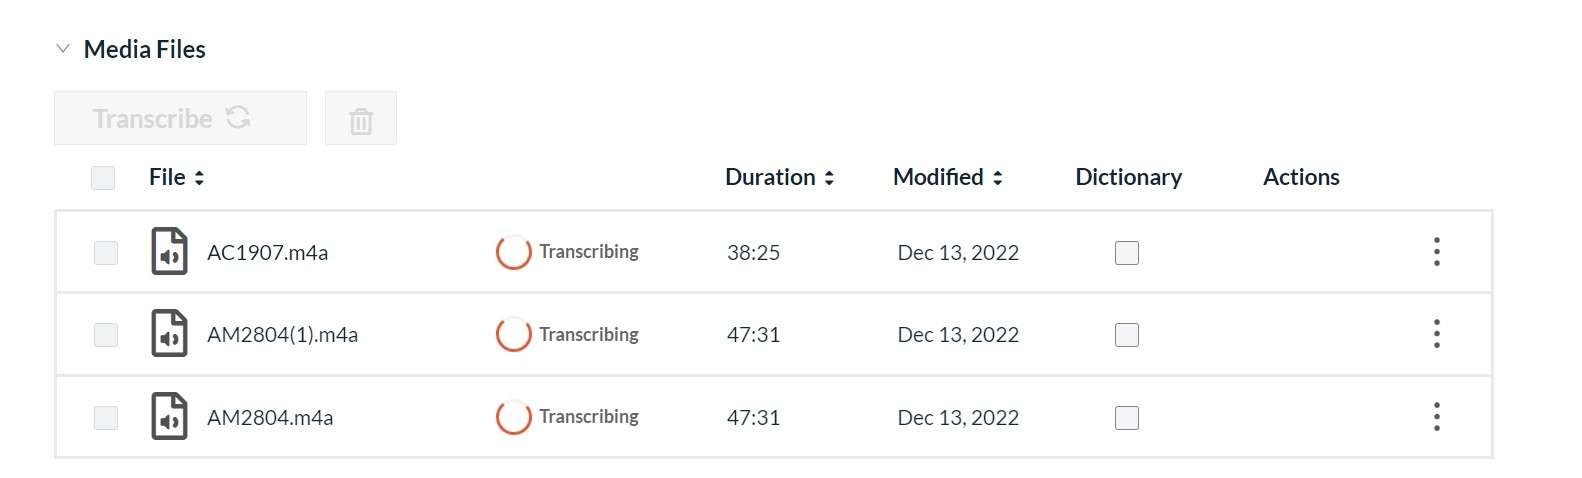
Task: Open actions menu for AC1907.m4a
Action: point(1436,252)
